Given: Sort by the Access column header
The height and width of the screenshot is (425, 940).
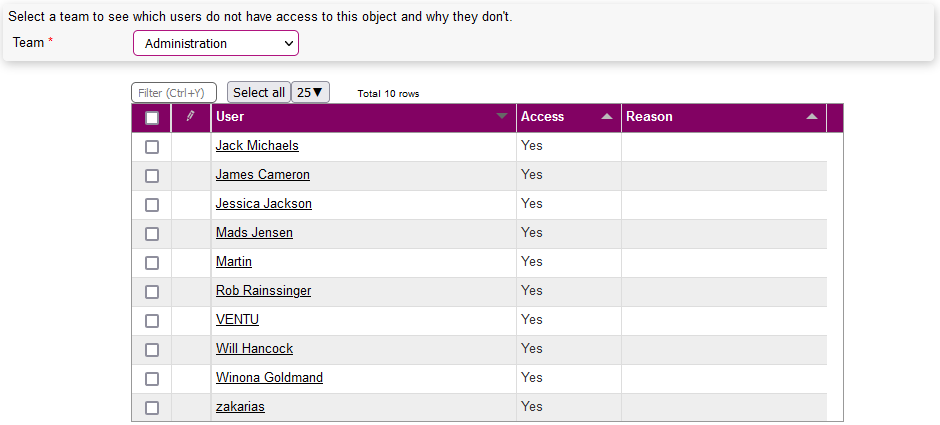Looking at the screenshot, I should [543, 117].
